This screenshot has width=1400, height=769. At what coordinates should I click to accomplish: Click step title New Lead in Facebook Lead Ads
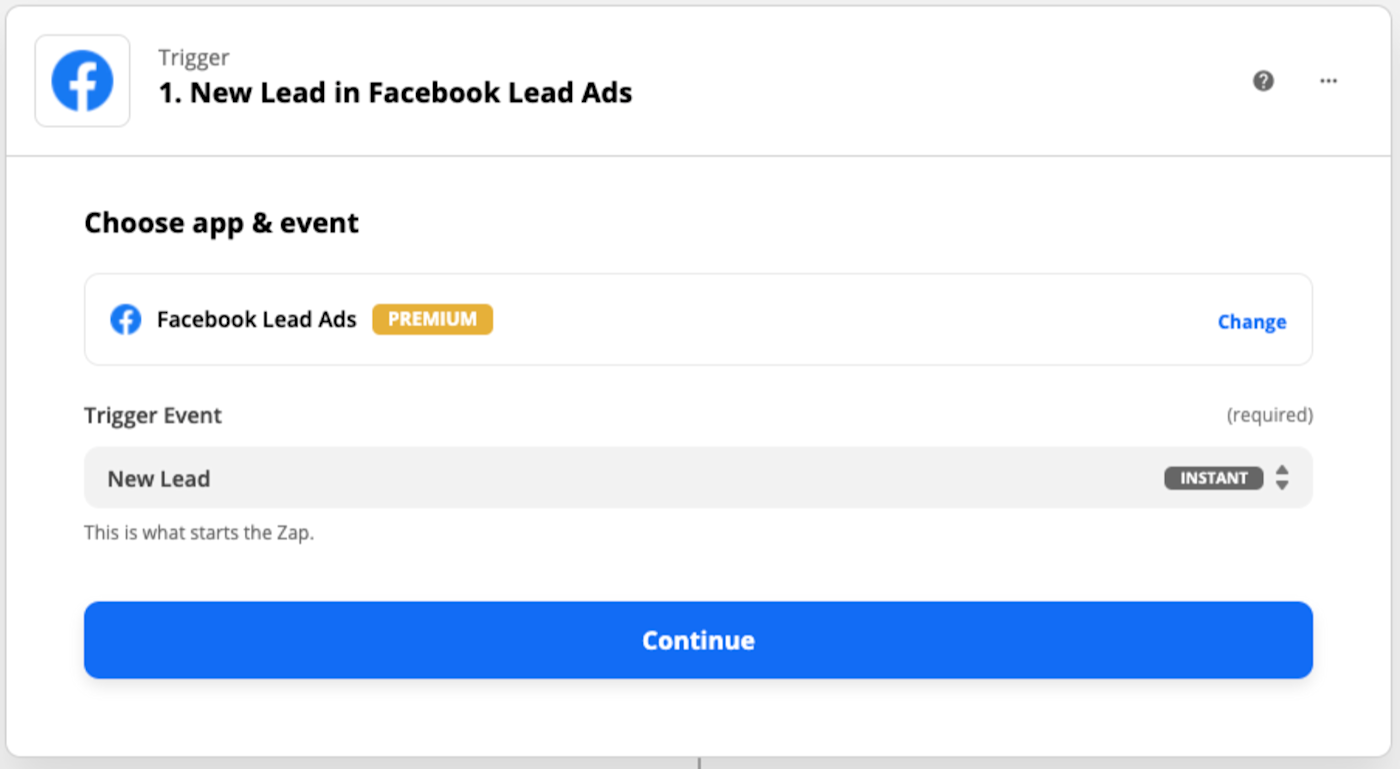395,93
